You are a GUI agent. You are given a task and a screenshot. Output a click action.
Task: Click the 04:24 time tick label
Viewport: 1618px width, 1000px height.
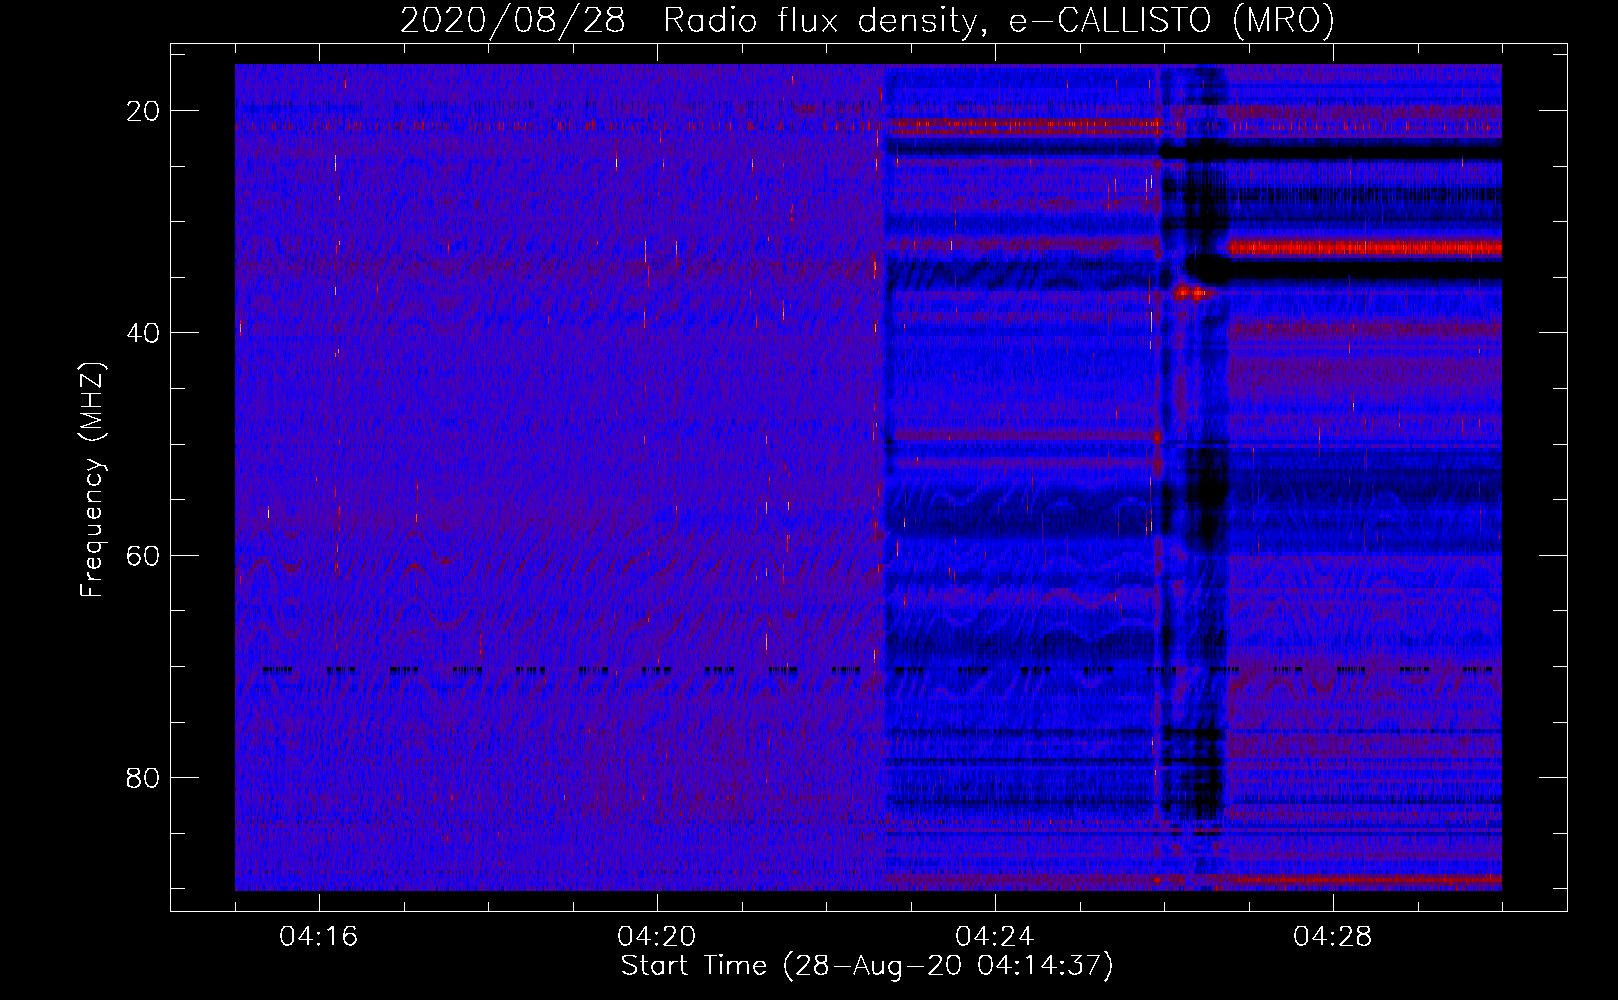(995, 937)
